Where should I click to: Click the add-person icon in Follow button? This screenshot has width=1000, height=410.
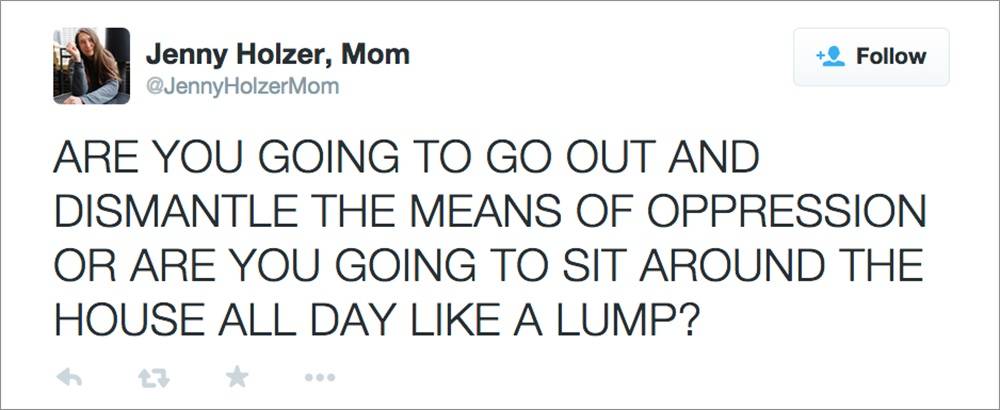click(x=831, y=57)
